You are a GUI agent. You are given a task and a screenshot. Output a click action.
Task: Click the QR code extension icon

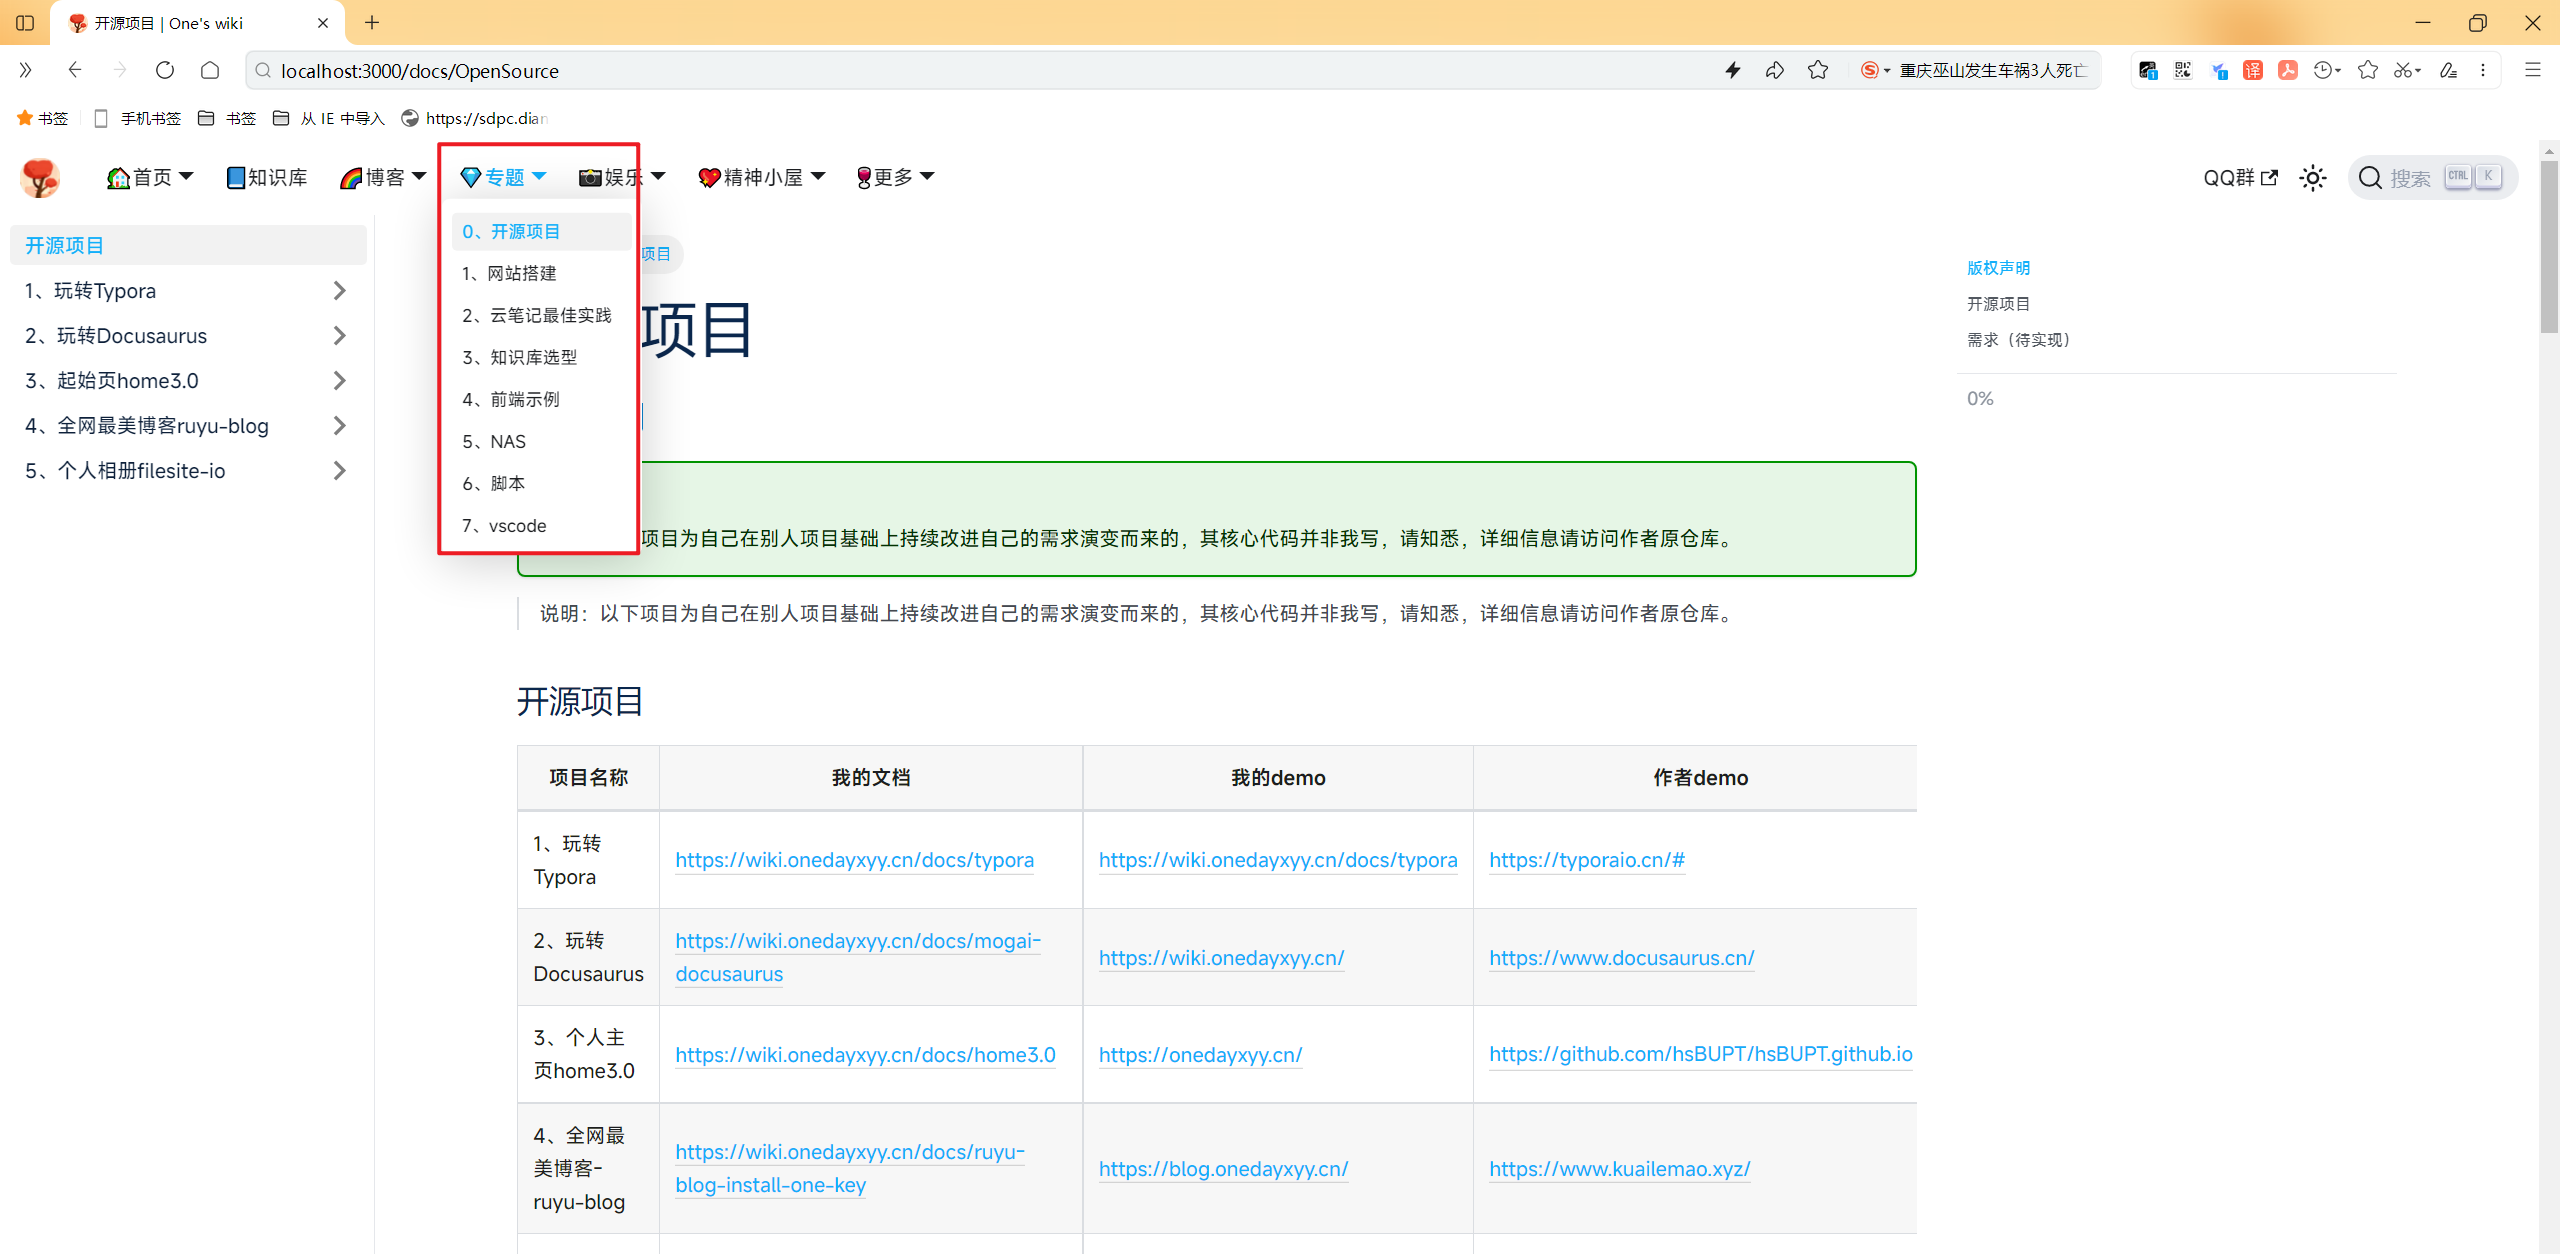pyautogui.click(x=2183, y=70)
